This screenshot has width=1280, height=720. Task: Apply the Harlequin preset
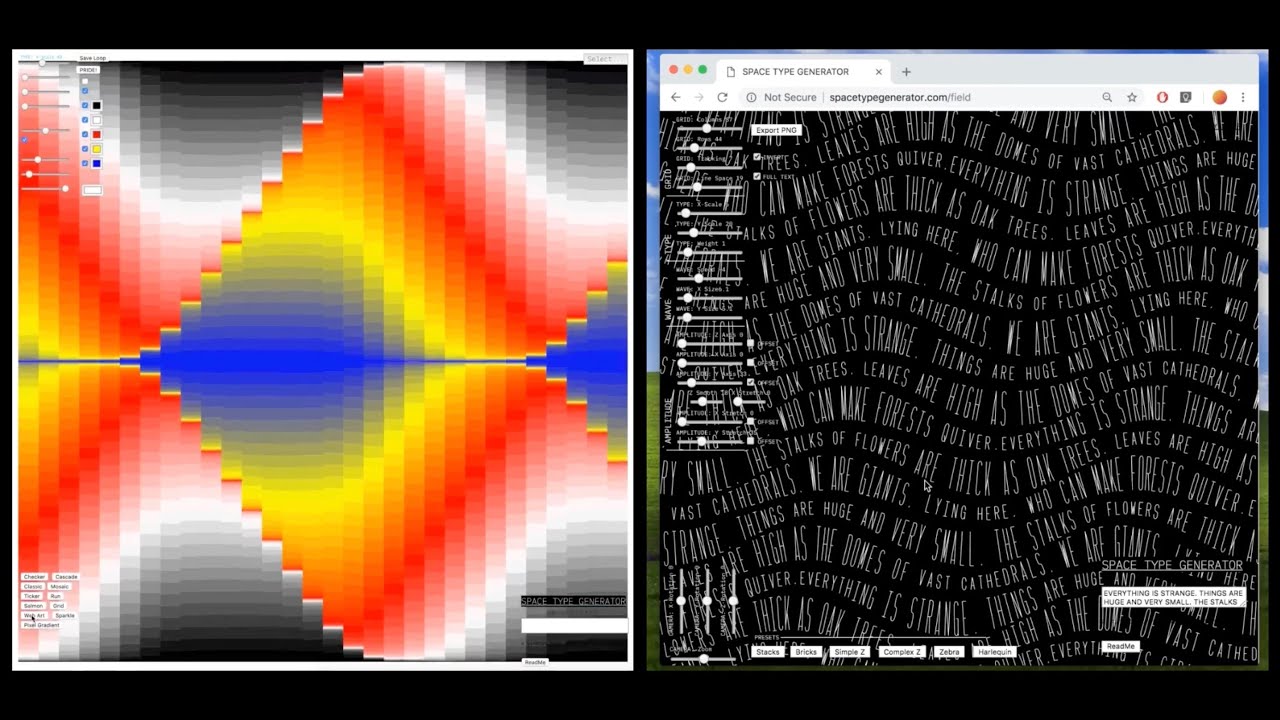995,651
